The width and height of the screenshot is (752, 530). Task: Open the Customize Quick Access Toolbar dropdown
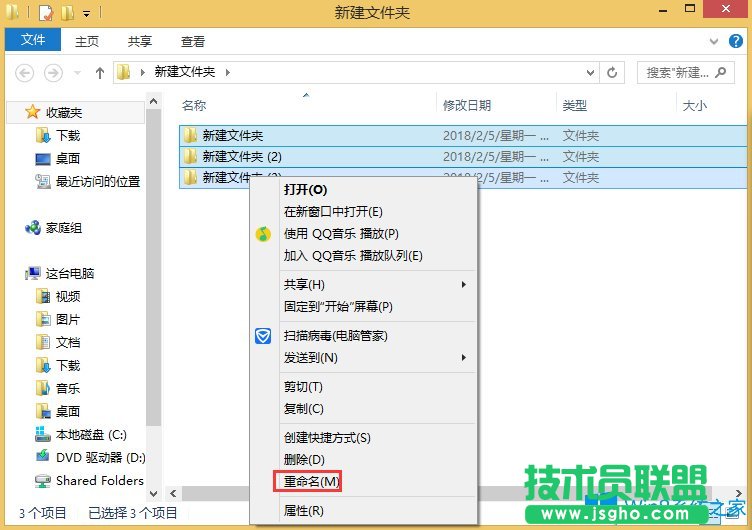pyautogui.click(x=86, y=14)
